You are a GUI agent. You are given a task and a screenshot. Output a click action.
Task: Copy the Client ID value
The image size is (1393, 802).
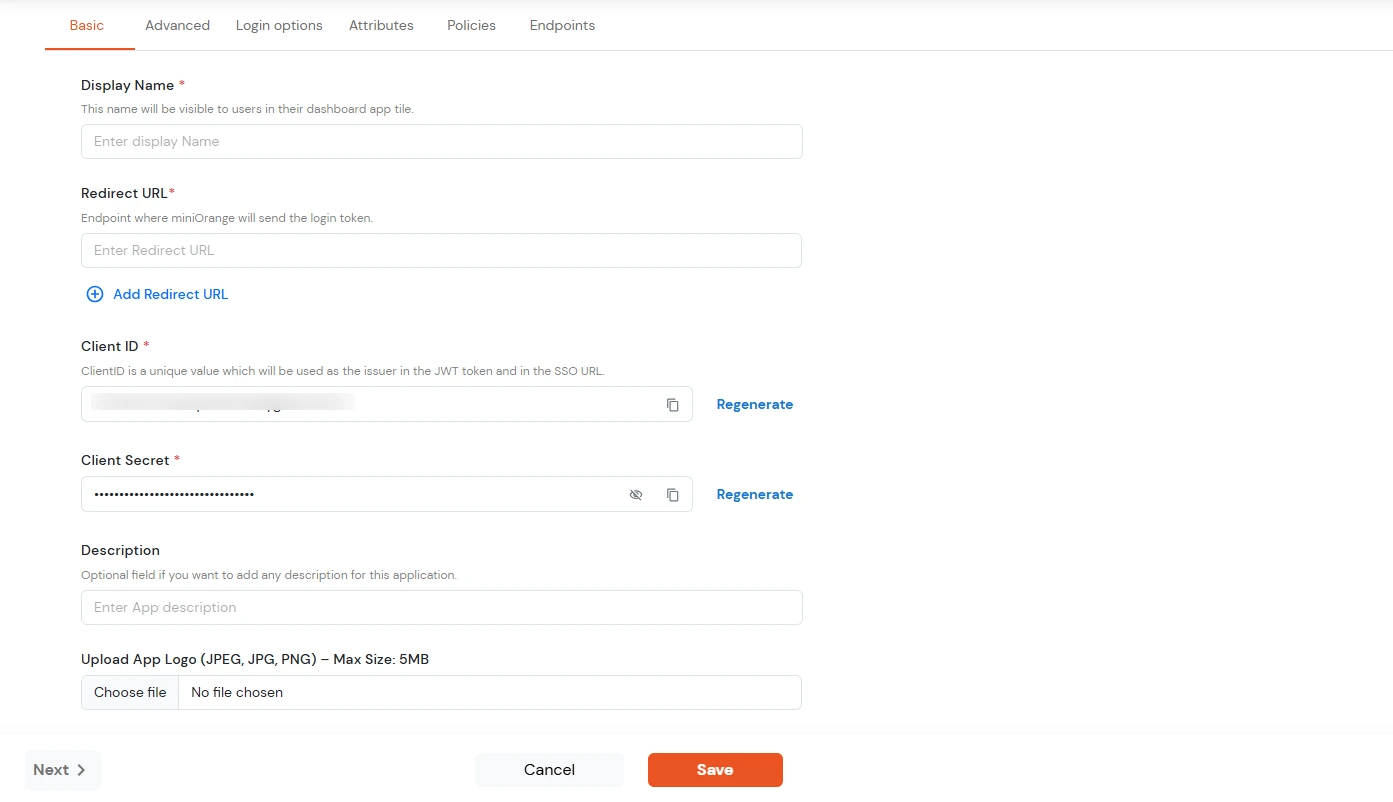coord(672,404)
